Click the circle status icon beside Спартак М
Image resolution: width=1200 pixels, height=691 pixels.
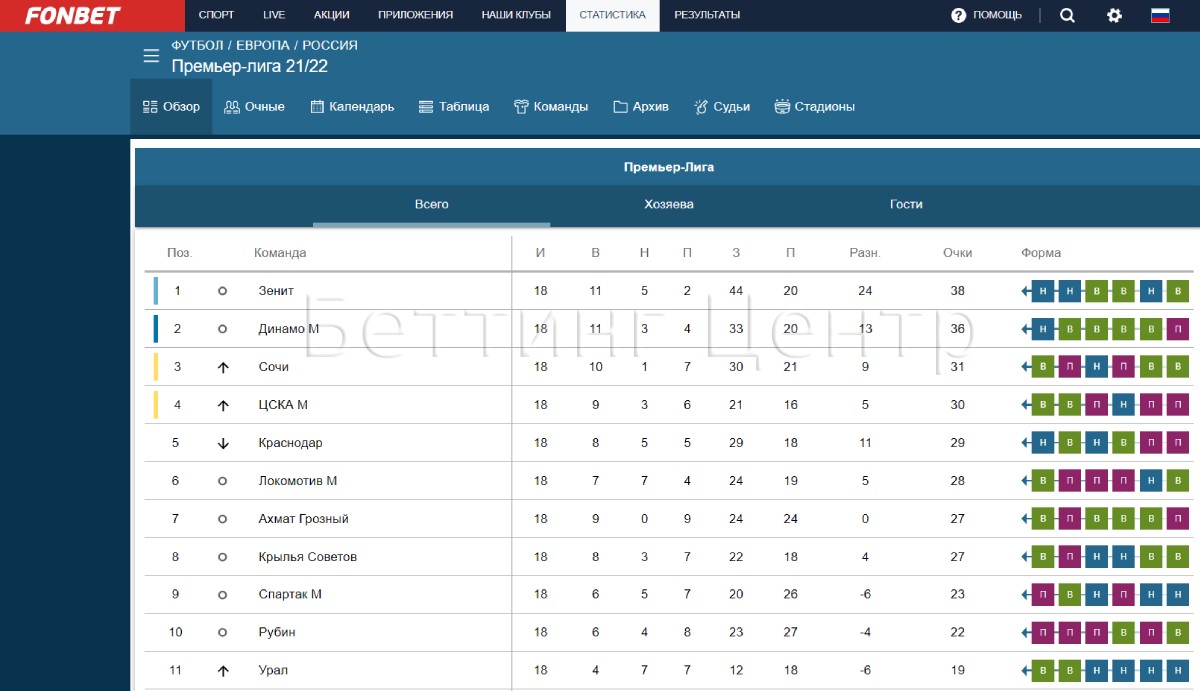pos(223,595)
